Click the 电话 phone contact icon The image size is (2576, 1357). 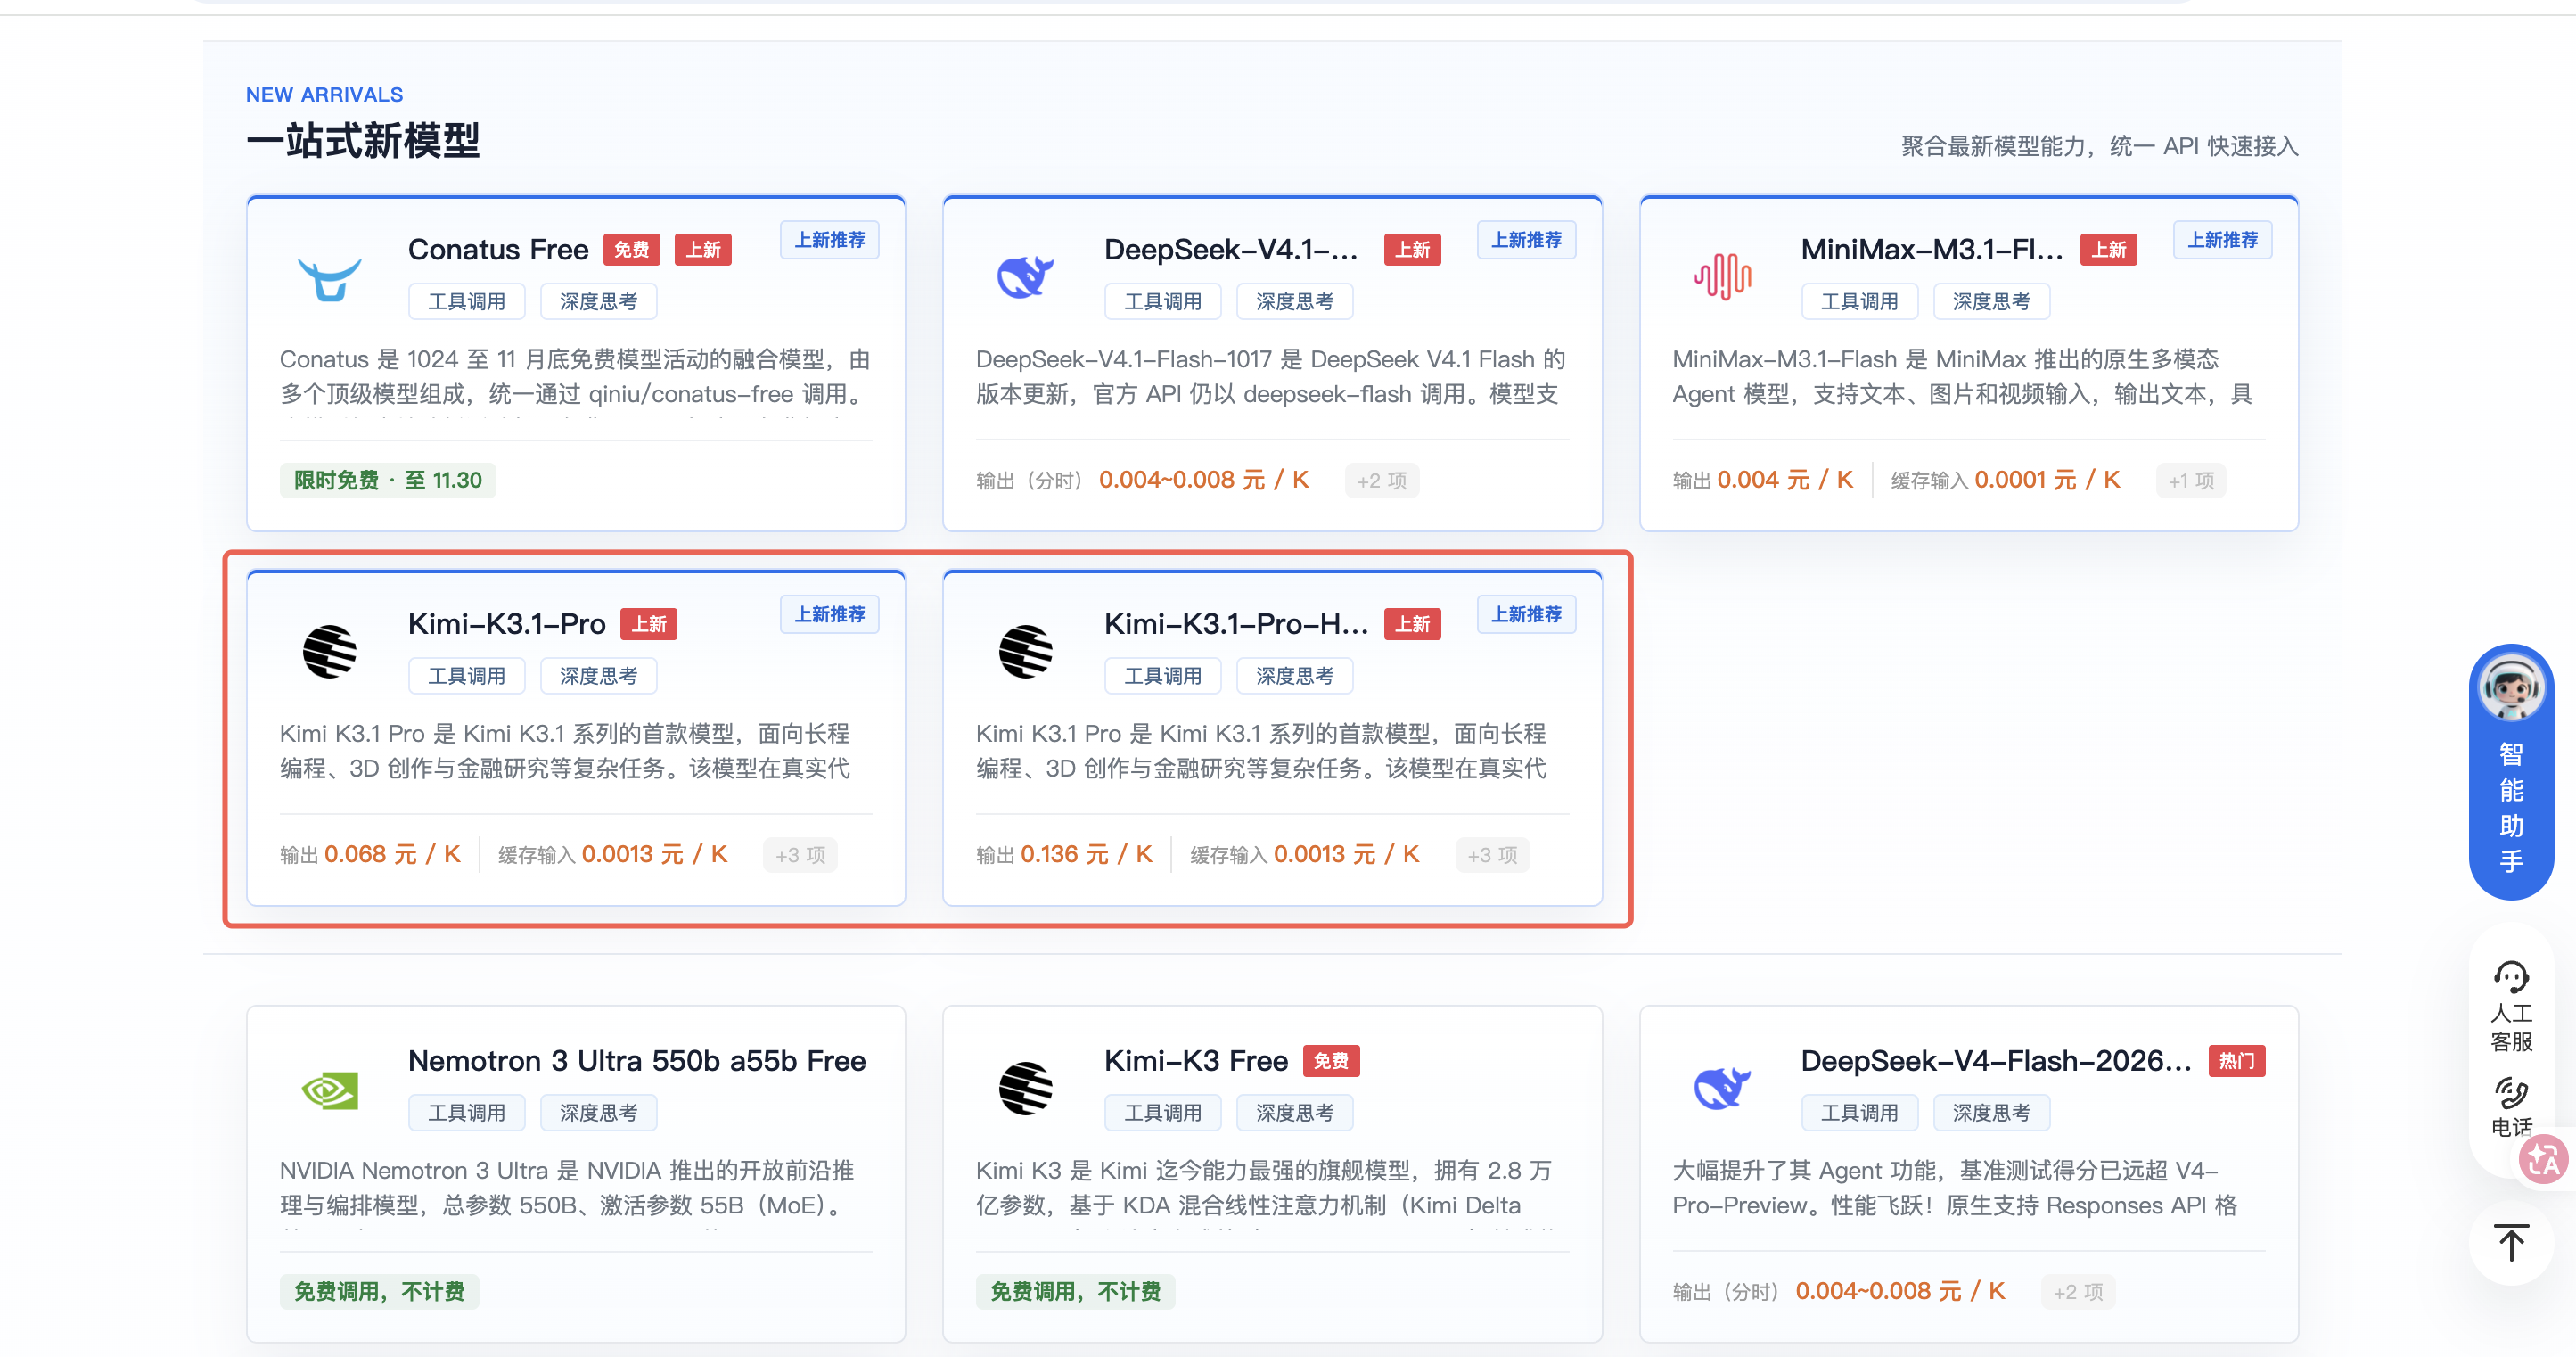[x=2511, y=1094]
